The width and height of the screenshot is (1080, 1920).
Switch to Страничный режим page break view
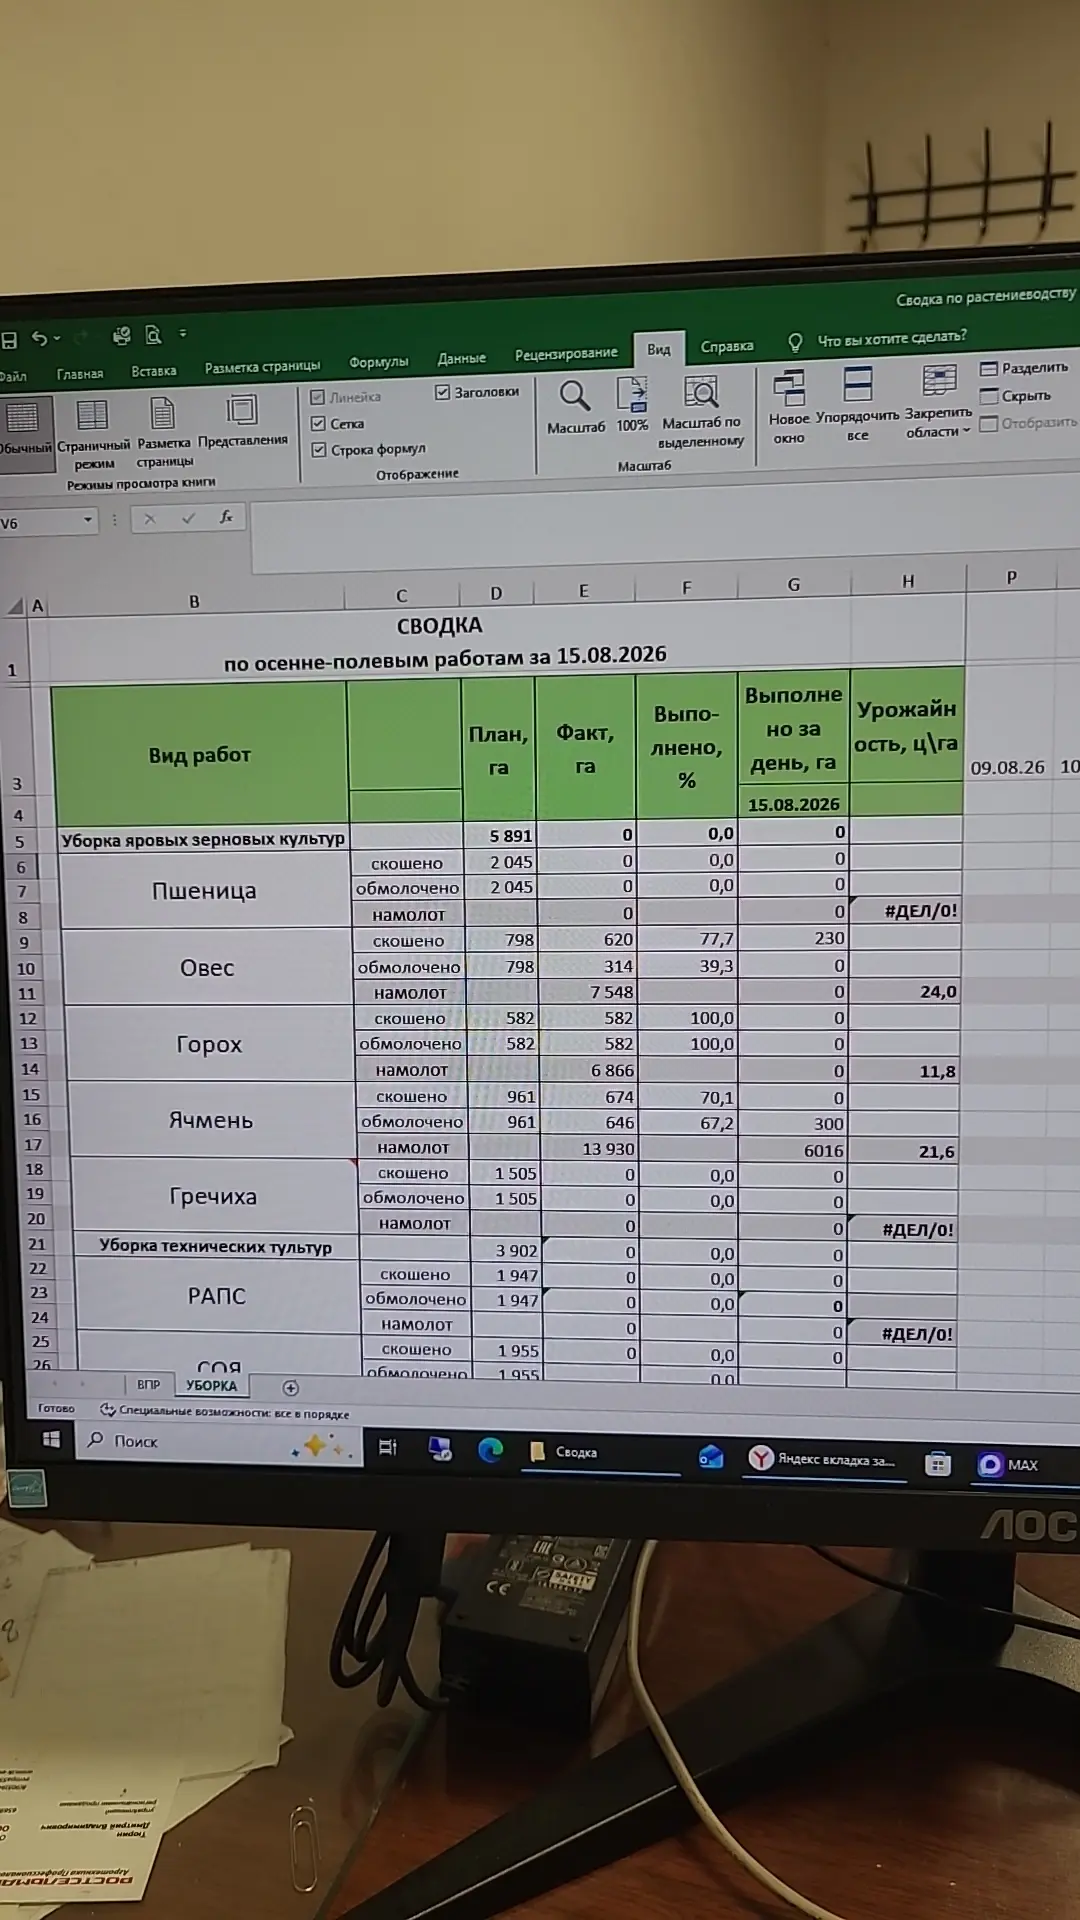[x=93, y=434]
